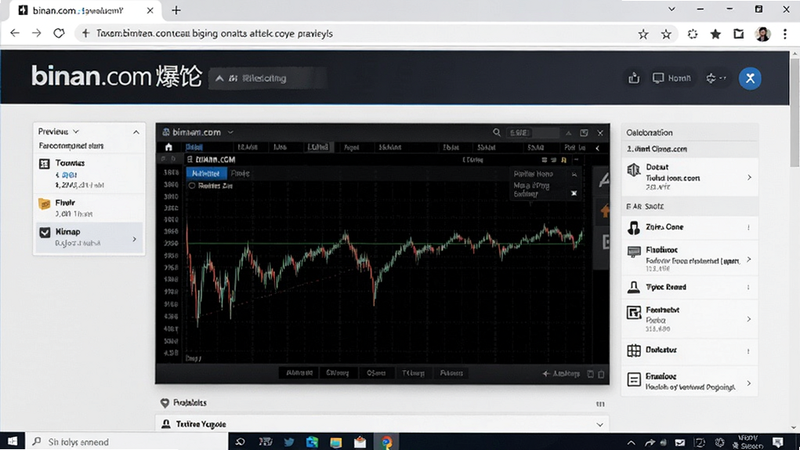
Task: Click the search input field in the chart window
Action: point(532,133)
